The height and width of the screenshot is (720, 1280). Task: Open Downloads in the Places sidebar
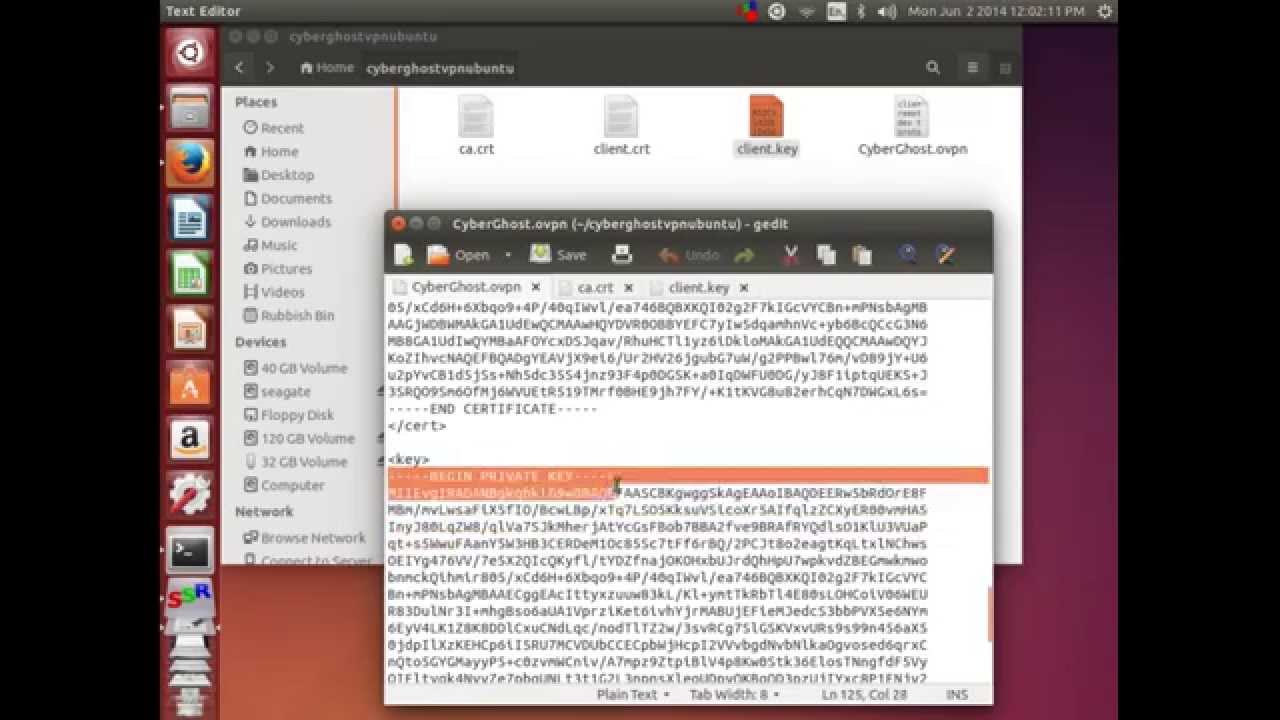[x=287, y=222]
